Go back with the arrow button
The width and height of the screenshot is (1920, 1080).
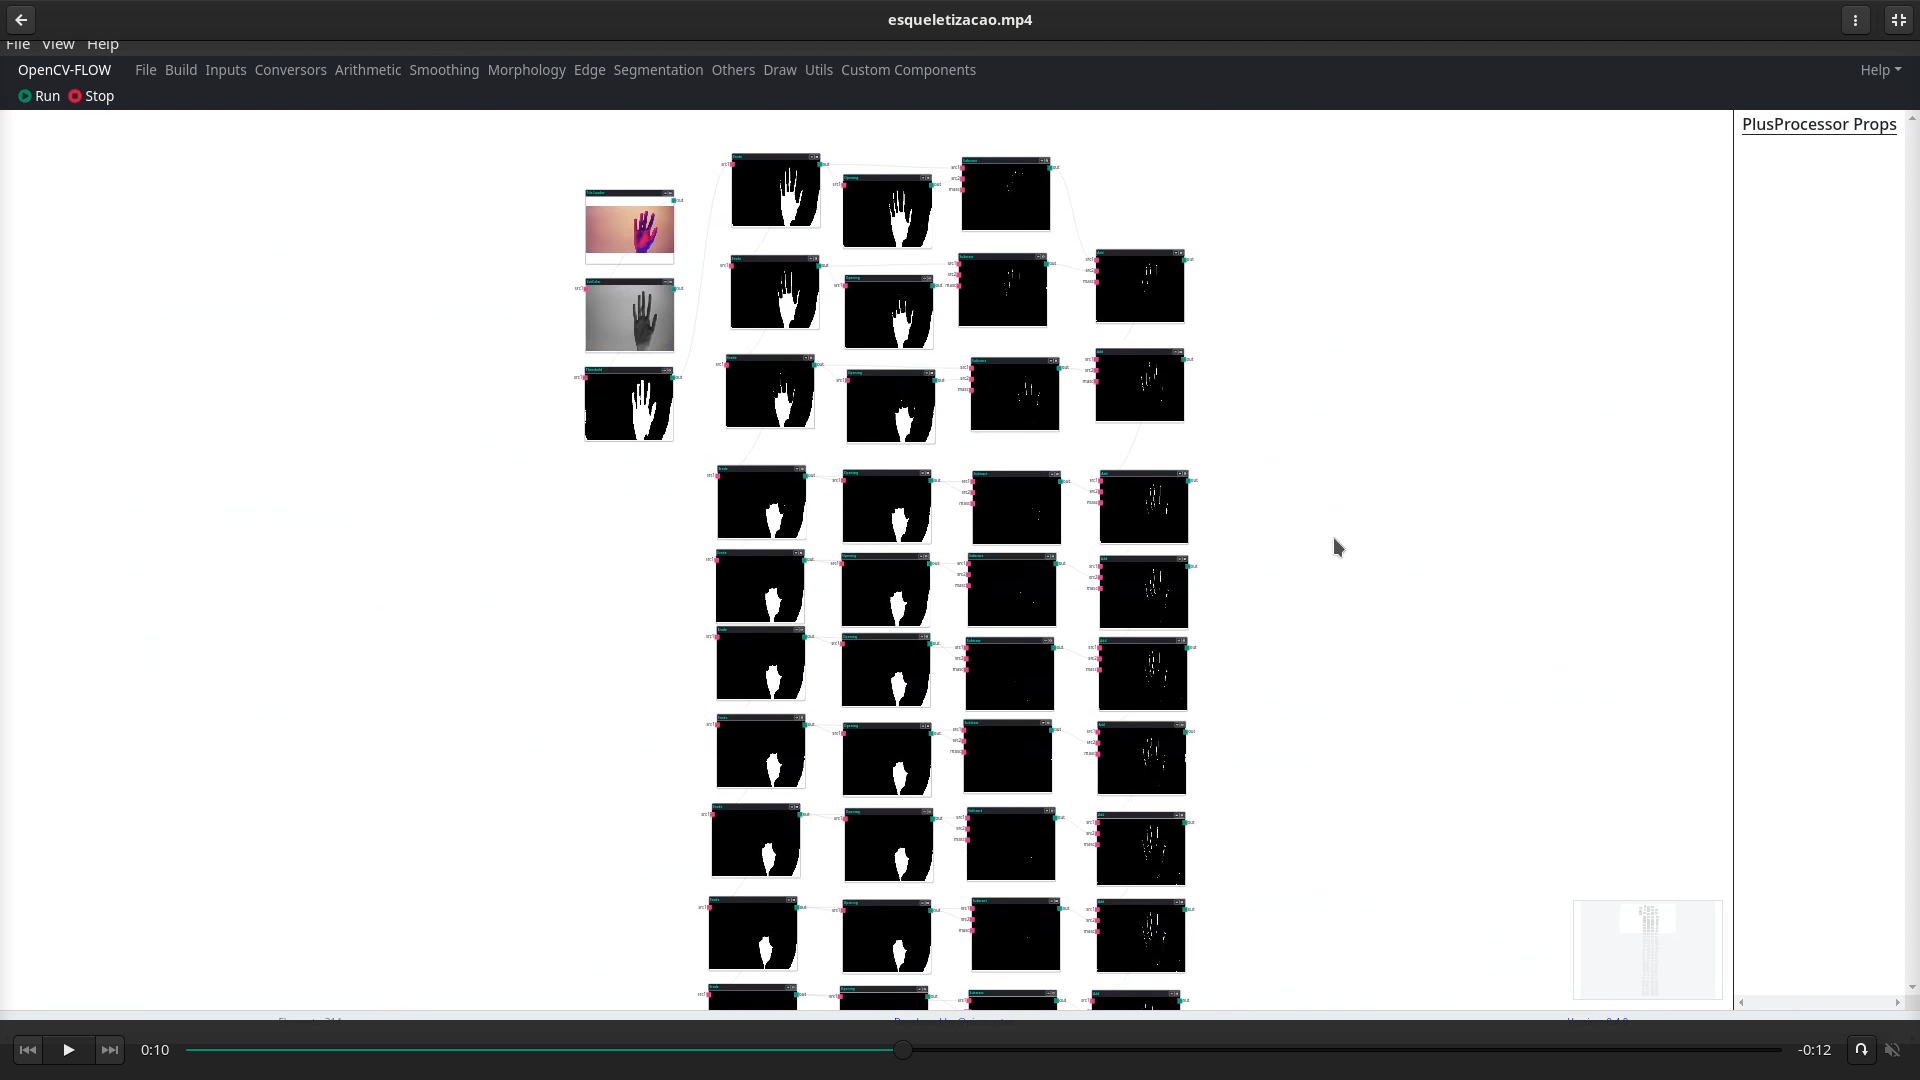pyautogui.click(x=21, y=20)
